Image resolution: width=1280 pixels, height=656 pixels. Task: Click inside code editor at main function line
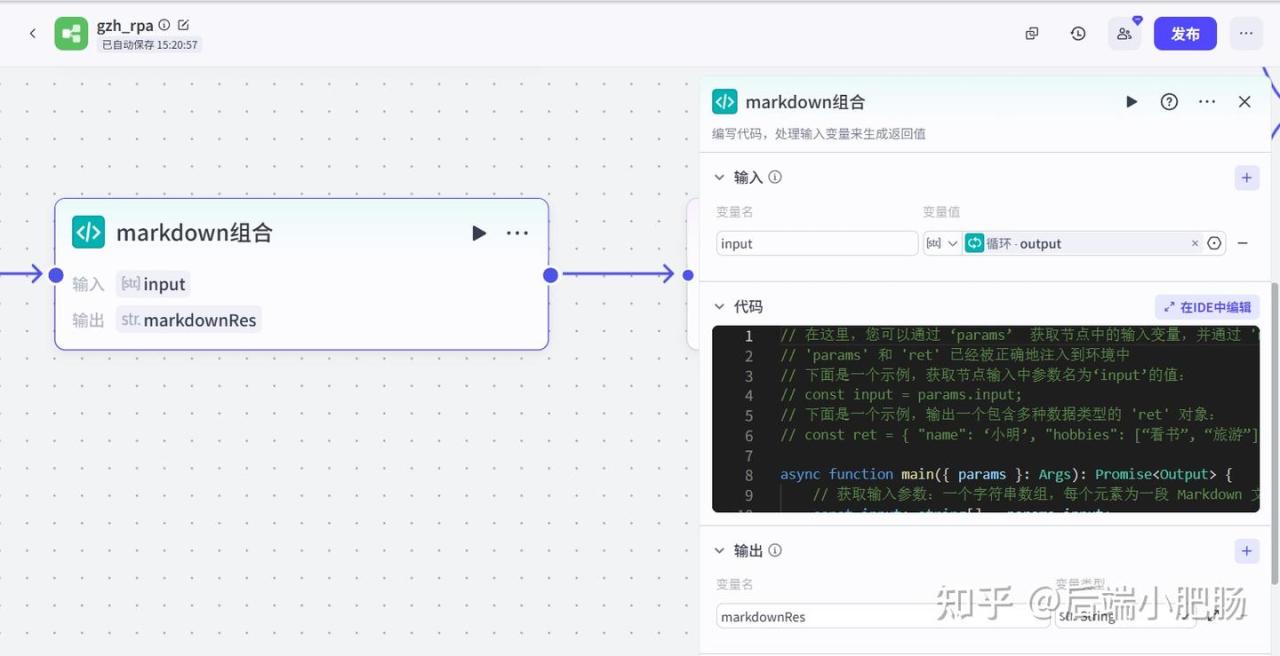coord(1006,474)
